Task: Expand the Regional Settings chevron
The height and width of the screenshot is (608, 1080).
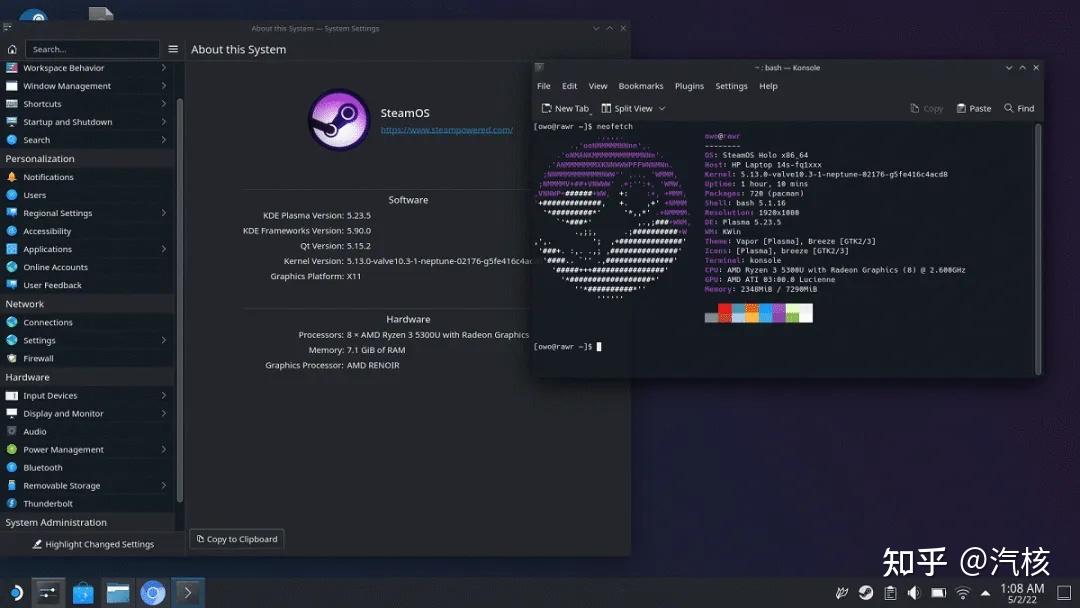Action: coord(164,213)
